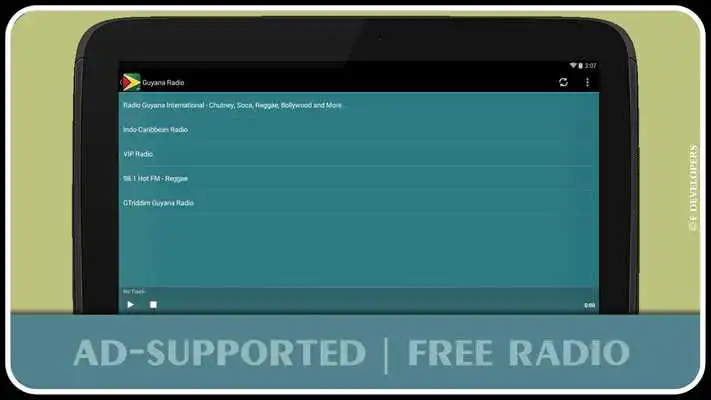Start playback with the play button
711x400 pixels.
131,305
